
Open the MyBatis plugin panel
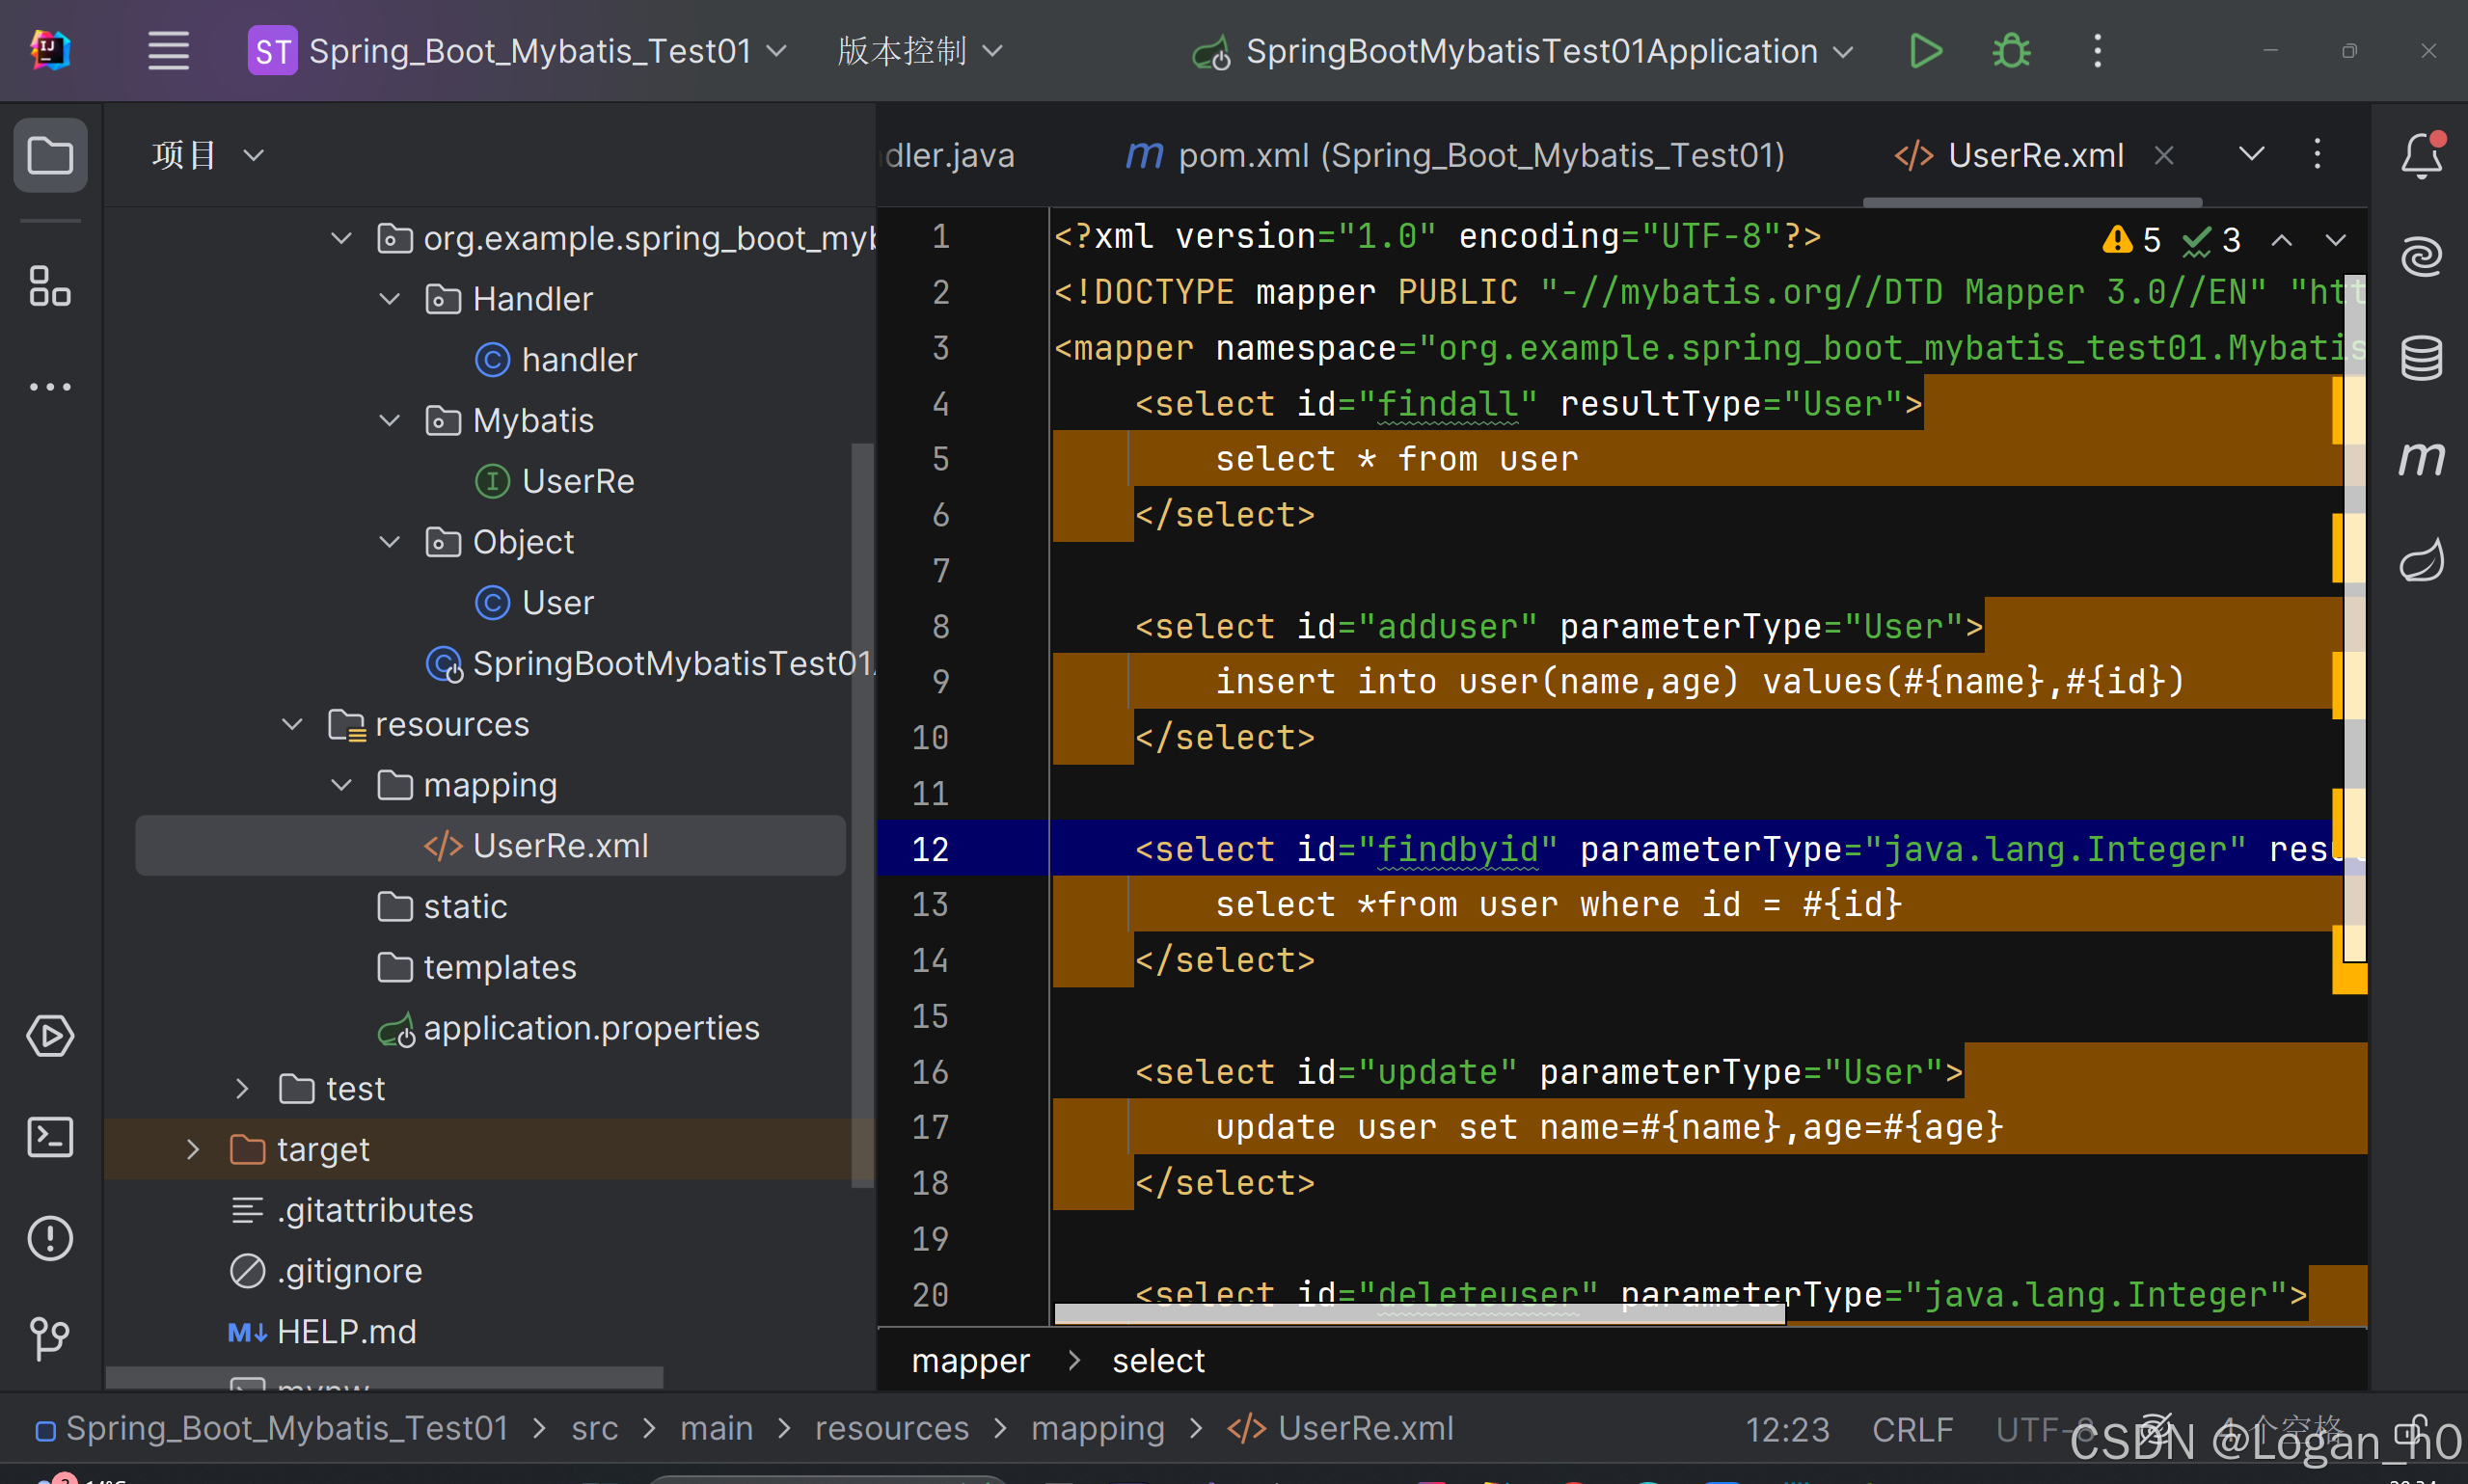[2421, 459]
